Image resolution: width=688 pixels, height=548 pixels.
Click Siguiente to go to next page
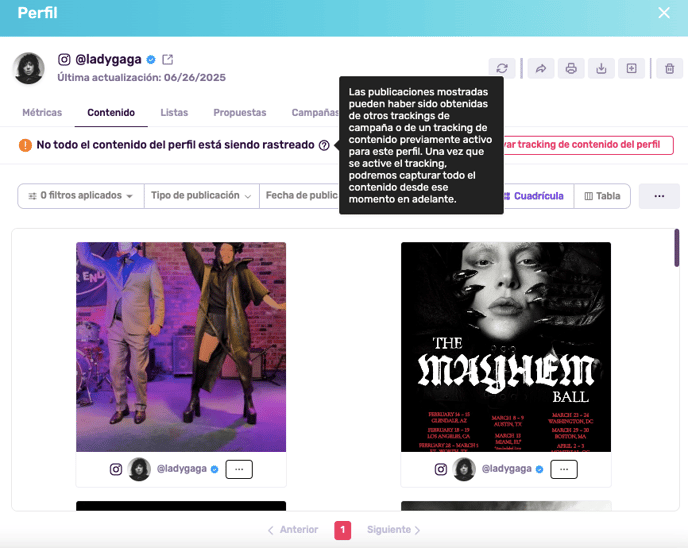coord(393,530)
